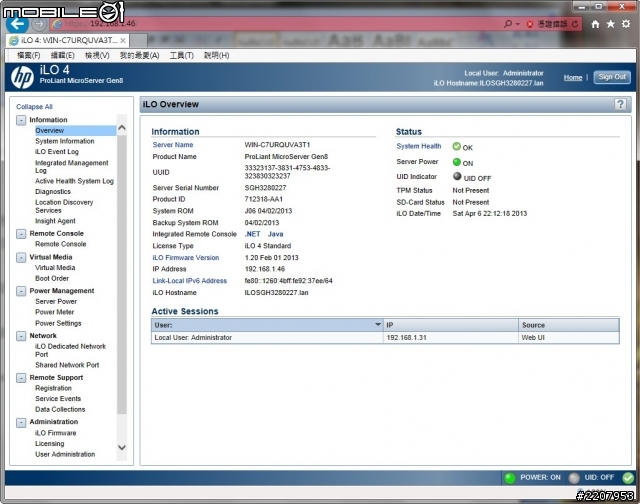Screen dimensions: 640x504
Task: Click the System Health OK icon
Action: 457,146
